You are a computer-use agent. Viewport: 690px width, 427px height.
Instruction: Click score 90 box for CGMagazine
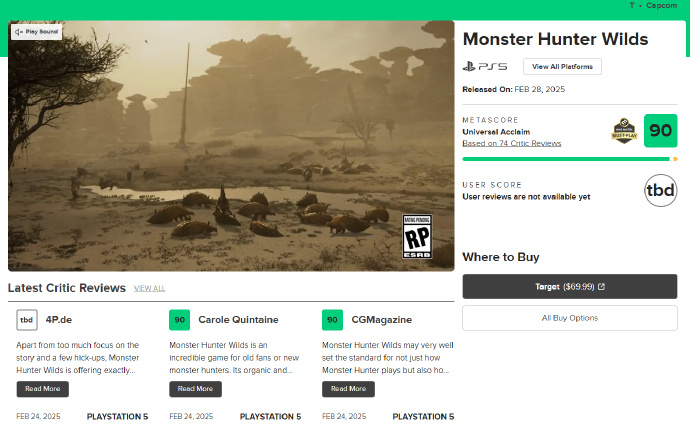332,320
